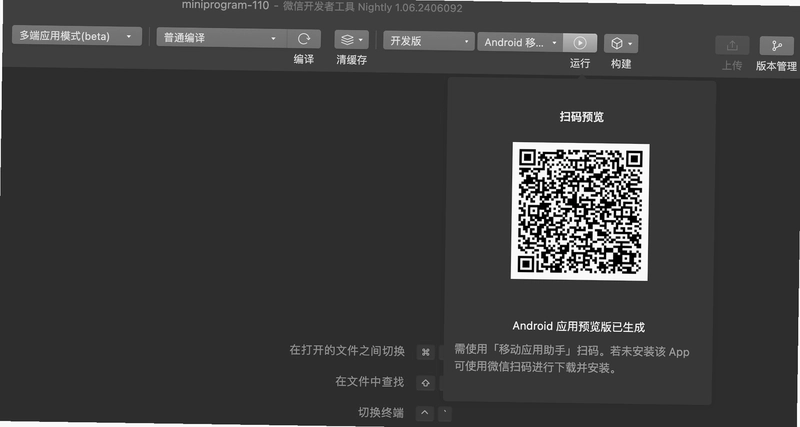Image resolution: width=800 pixels, height=427 pixels.
Task: Click the 编译 label under refresh
Action: (x=304, y=59)
